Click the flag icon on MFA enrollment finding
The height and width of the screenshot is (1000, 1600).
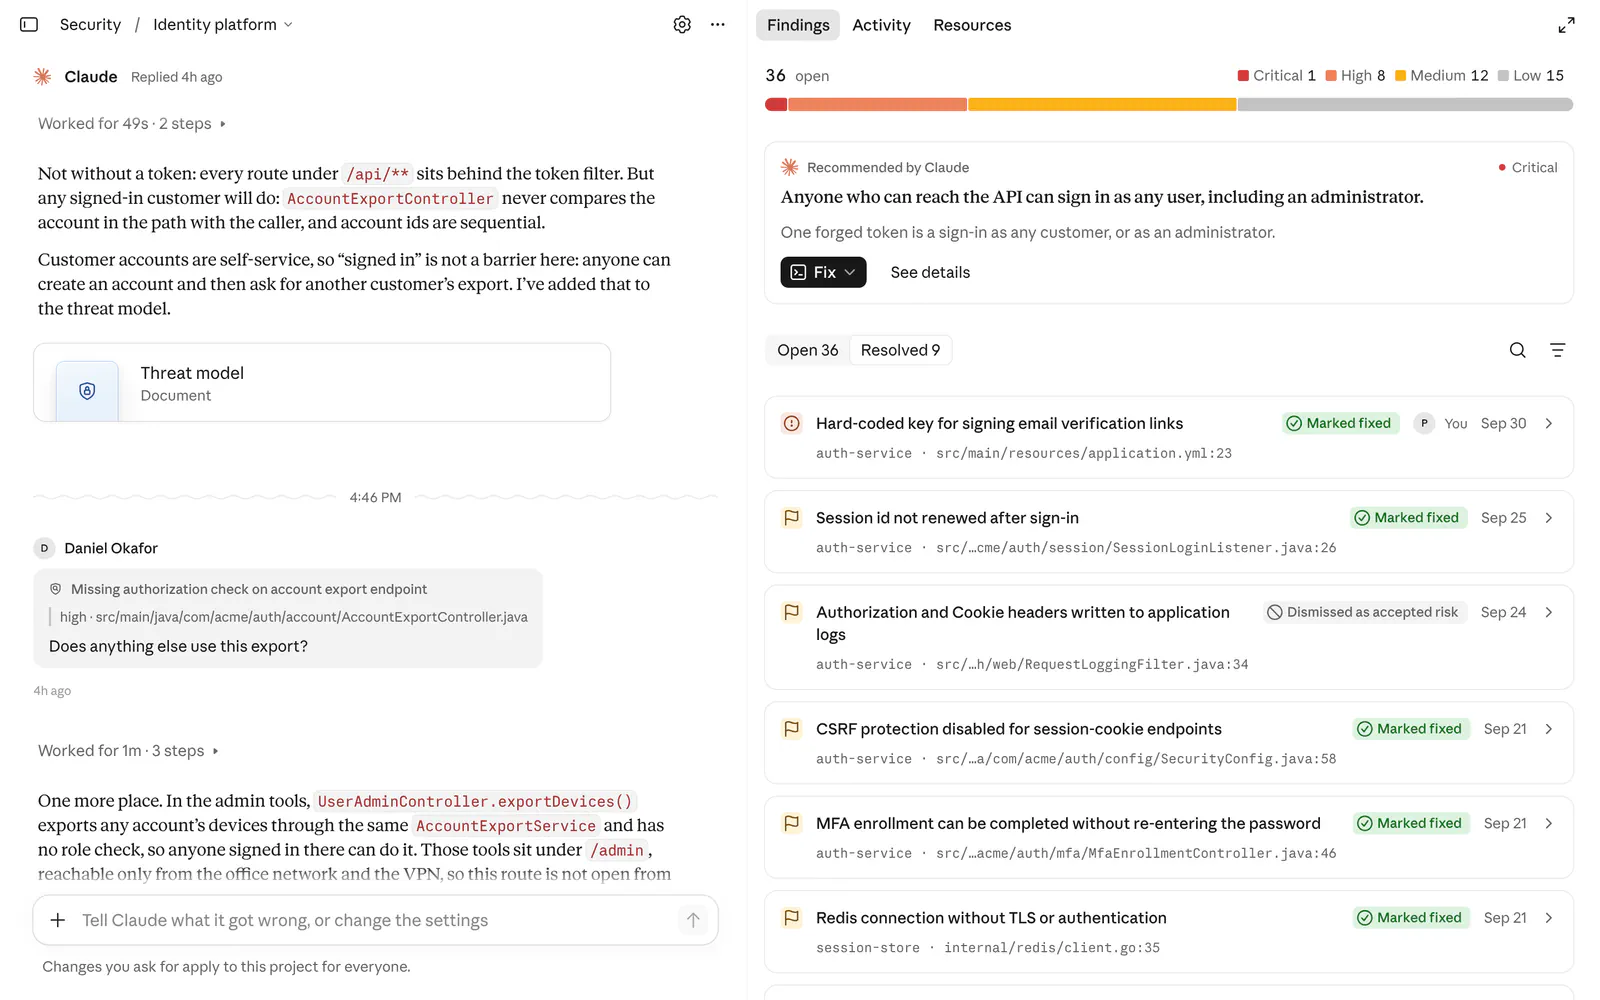(x=791, y=823)
